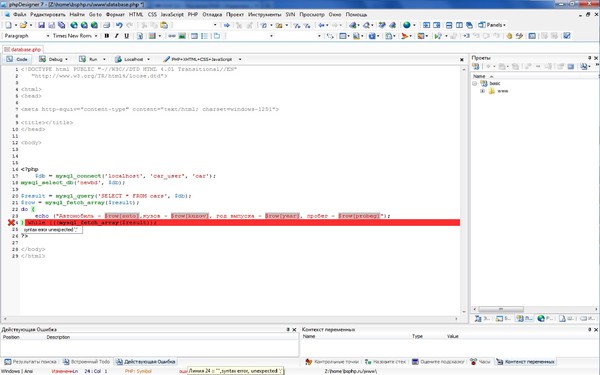Select the database.php file tab
The height and width of the screenshot is (375, 600).
point(23,50)
